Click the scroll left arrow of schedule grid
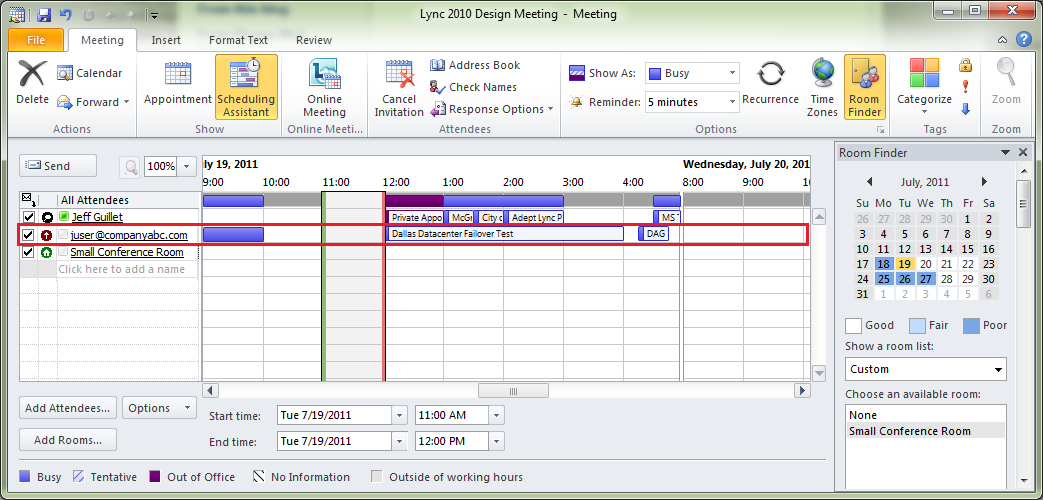 pyautogui.click(x=210, y=391)
